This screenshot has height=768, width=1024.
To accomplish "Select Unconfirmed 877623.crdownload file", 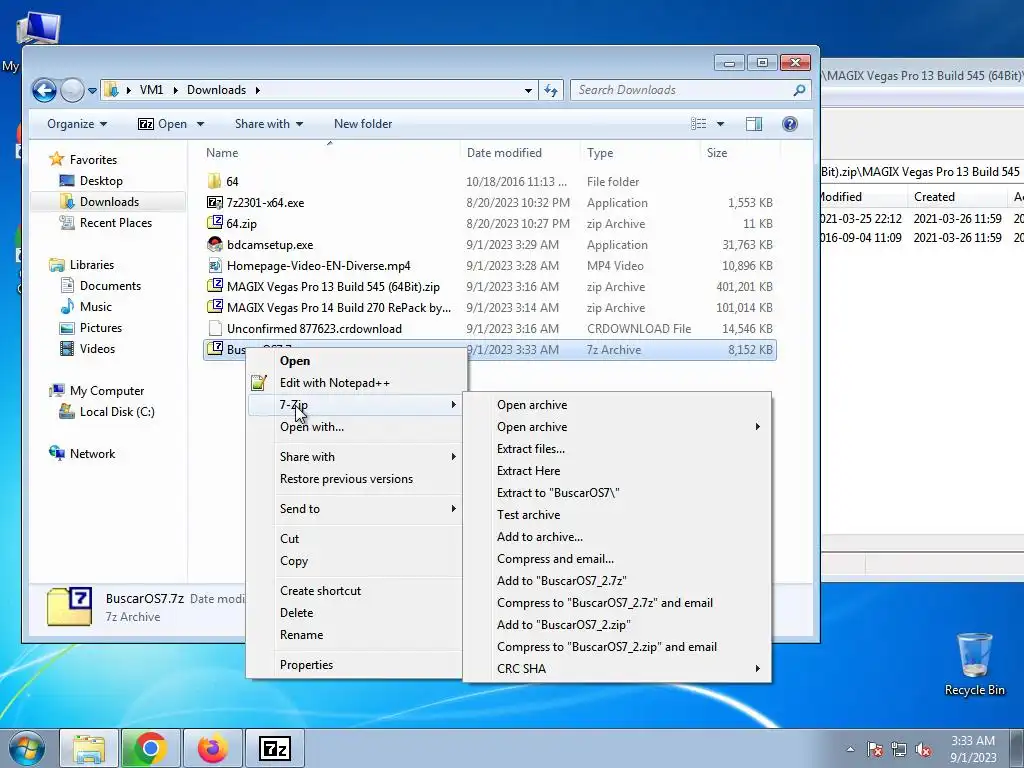I will click(x=313, y=328).
